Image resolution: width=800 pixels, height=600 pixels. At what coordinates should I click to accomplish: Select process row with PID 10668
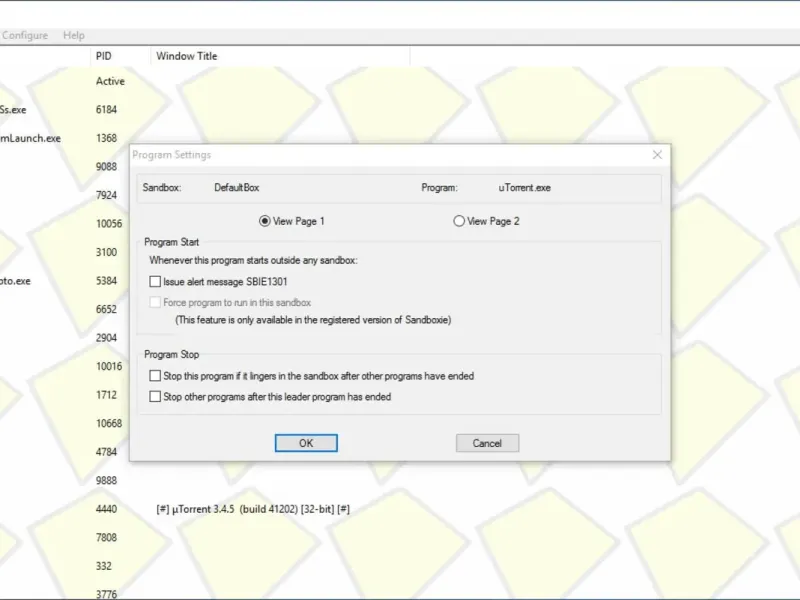[109, 423]
